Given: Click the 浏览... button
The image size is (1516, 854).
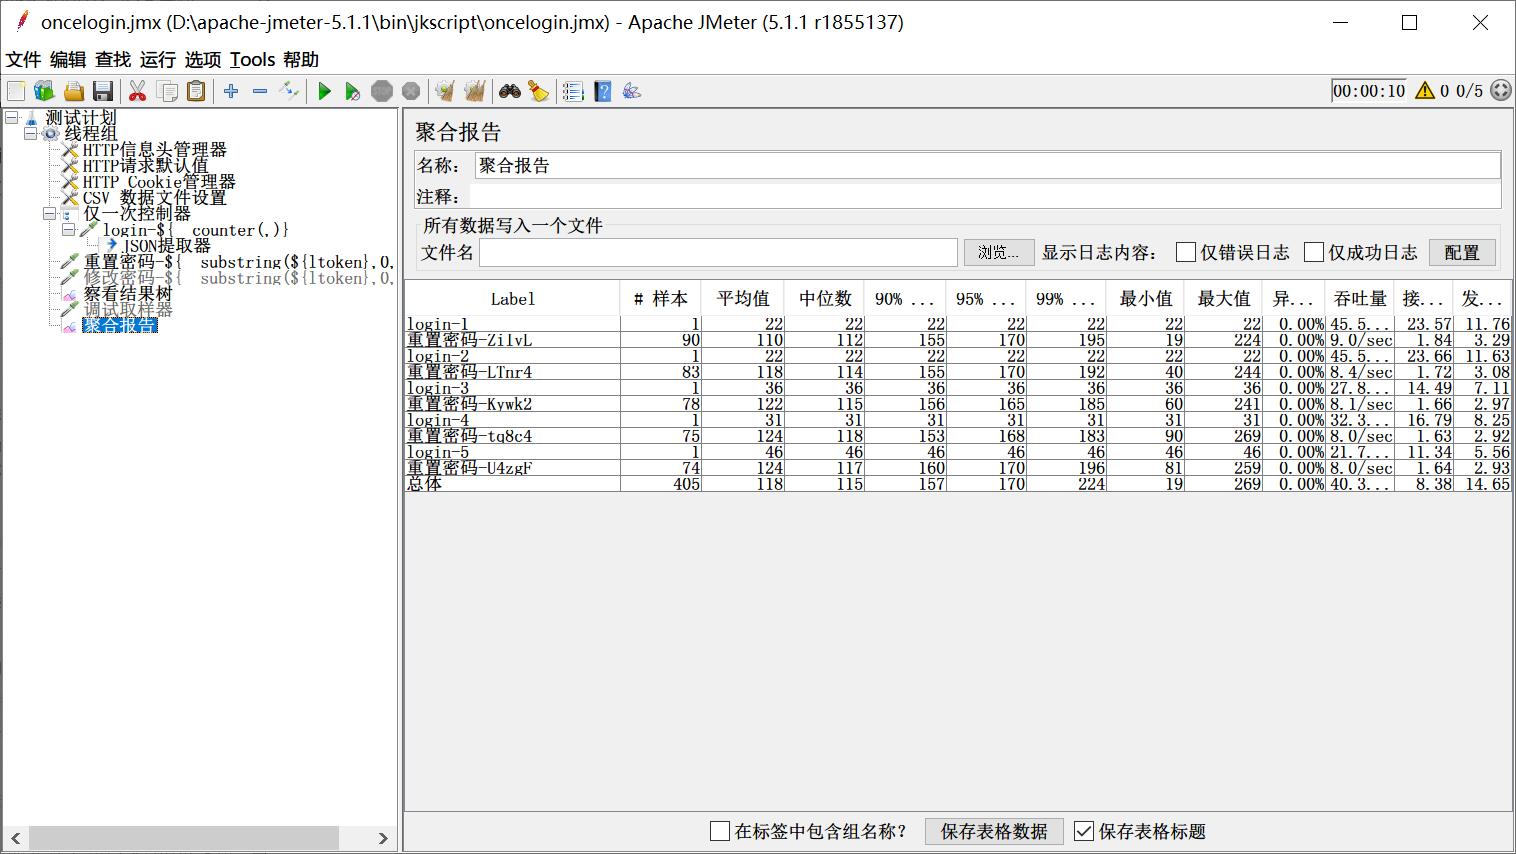Looking at the screenshot, I should [x=998, y=252].
